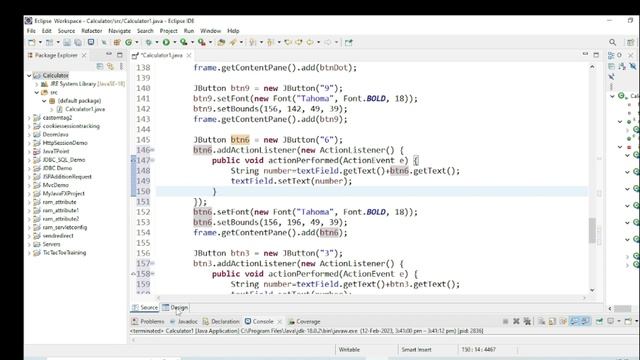Click the New Java Package icon
Screen dimensions: 640x360
pos(117,42)
